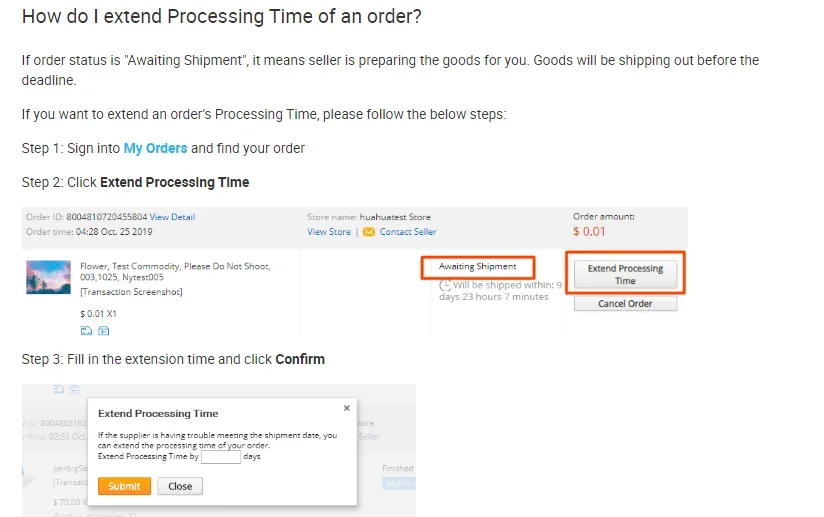
Task: Click the Awaiting Shipment status label
Action: (477, 267)
